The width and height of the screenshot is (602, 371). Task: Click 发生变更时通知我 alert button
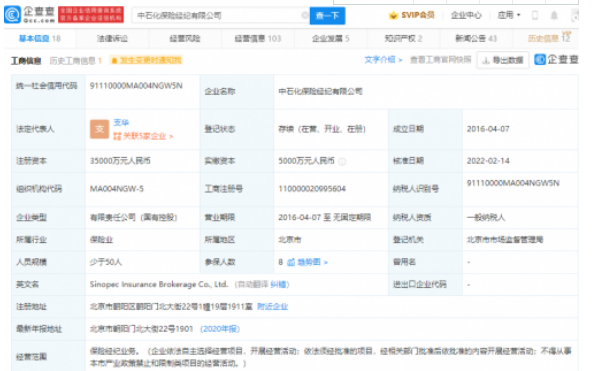coord(146,60)
